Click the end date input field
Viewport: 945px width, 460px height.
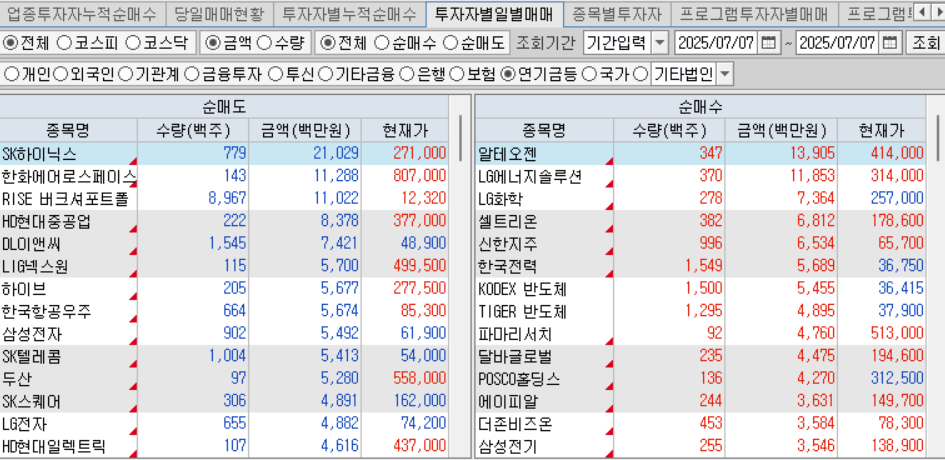(x=838, y=43)
